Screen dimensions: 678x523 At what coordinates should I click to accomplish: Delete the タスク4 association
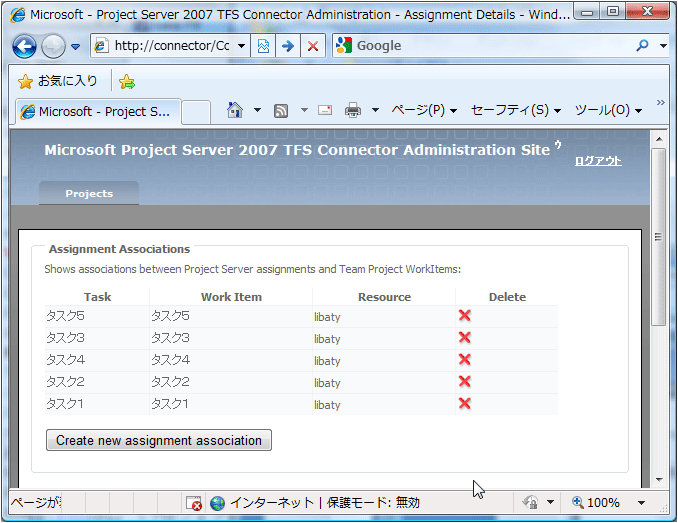465,360
